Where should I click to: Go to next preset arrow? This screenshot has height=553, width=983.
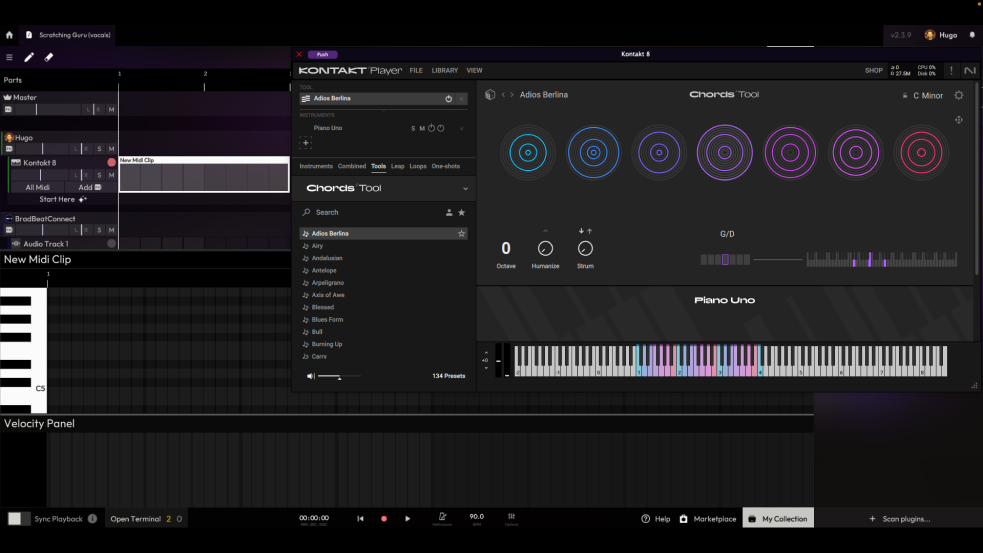pos(512,95)
